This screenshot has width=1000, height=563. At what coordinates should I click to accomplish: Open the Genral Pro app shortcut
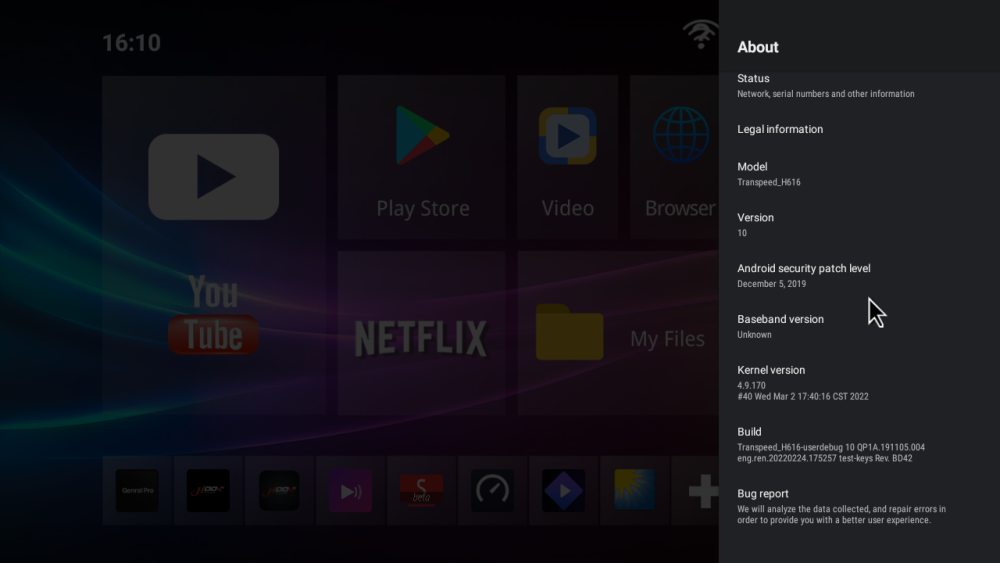pos(137,490)
